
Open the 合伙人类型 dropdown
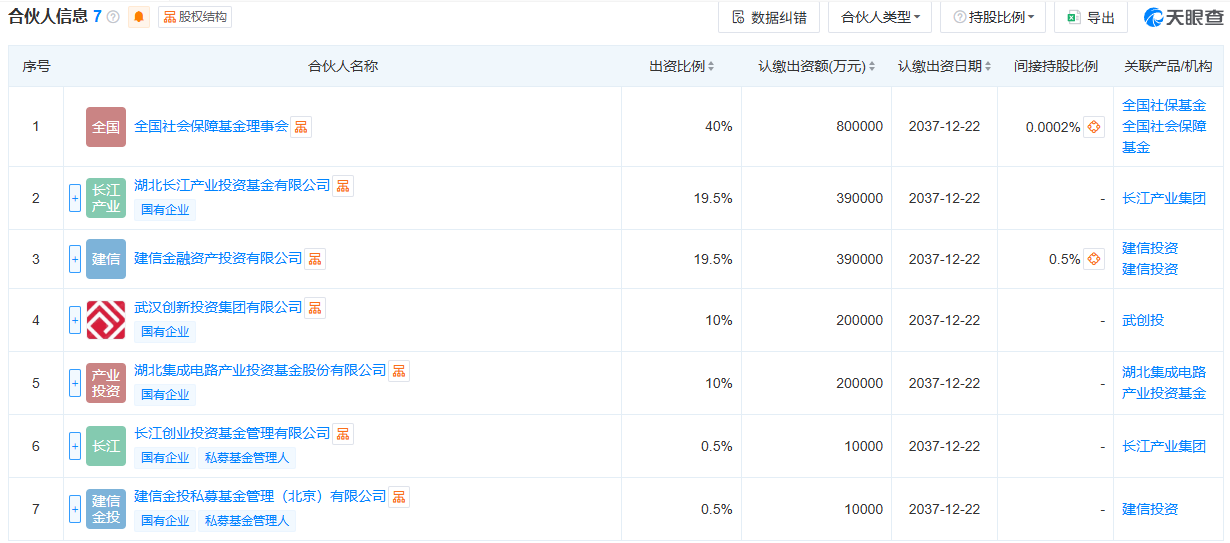(x=880, y=17)
